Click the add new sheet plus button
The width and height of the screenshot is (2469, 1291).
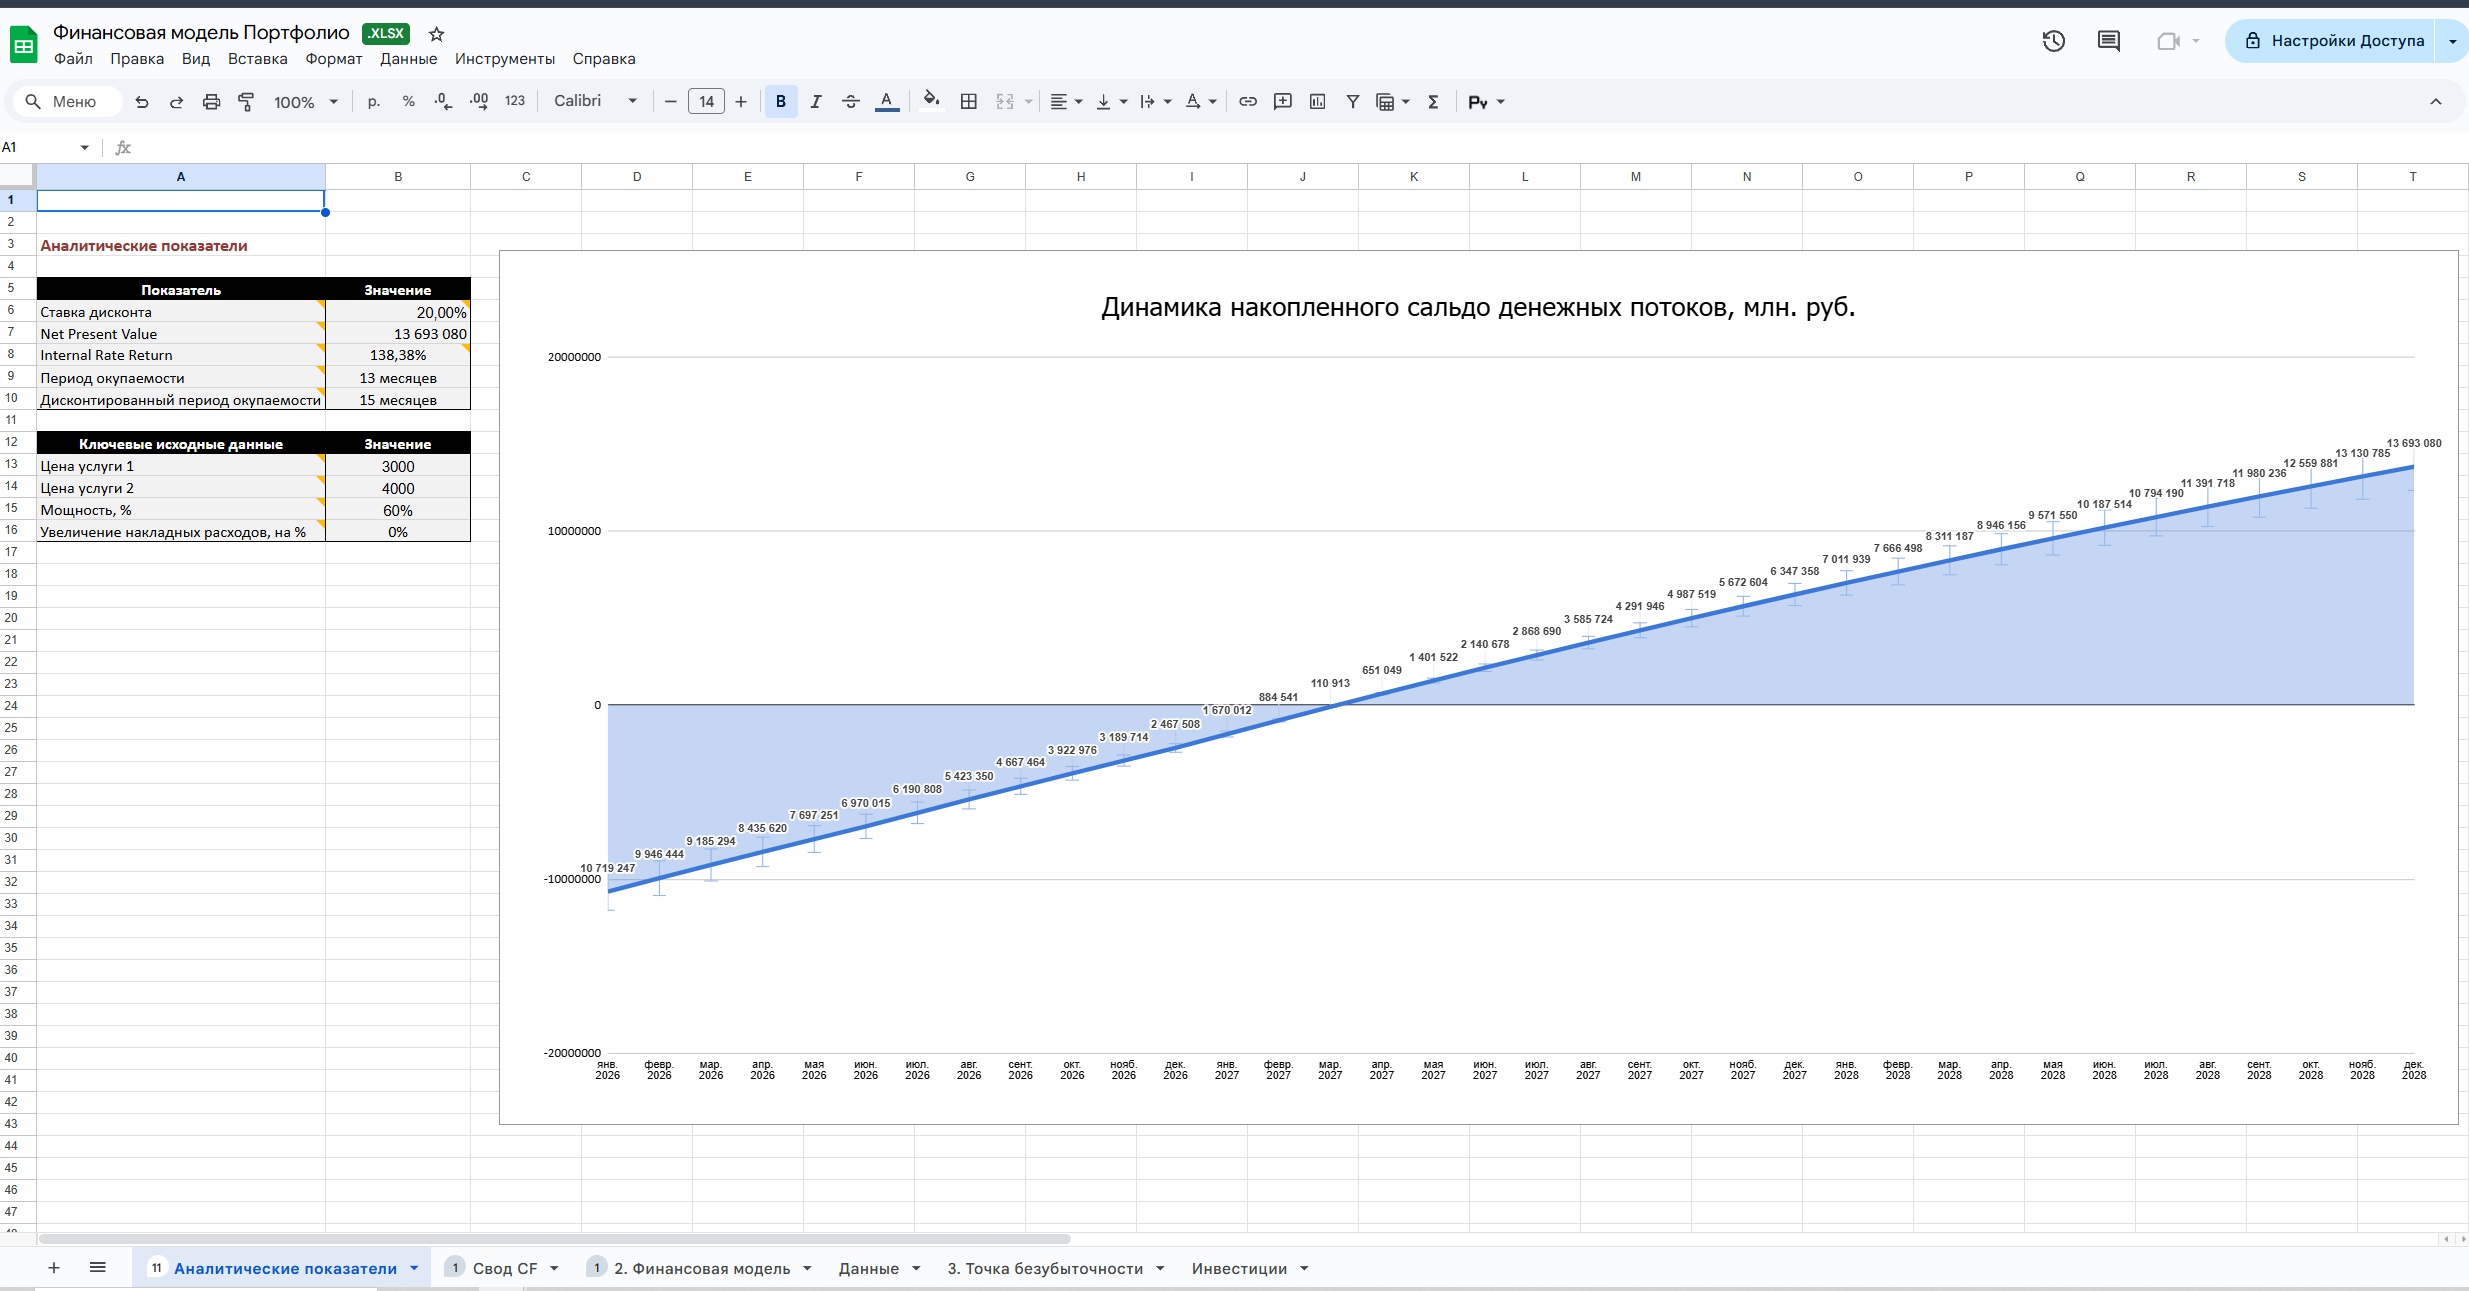pos(54,1268)
